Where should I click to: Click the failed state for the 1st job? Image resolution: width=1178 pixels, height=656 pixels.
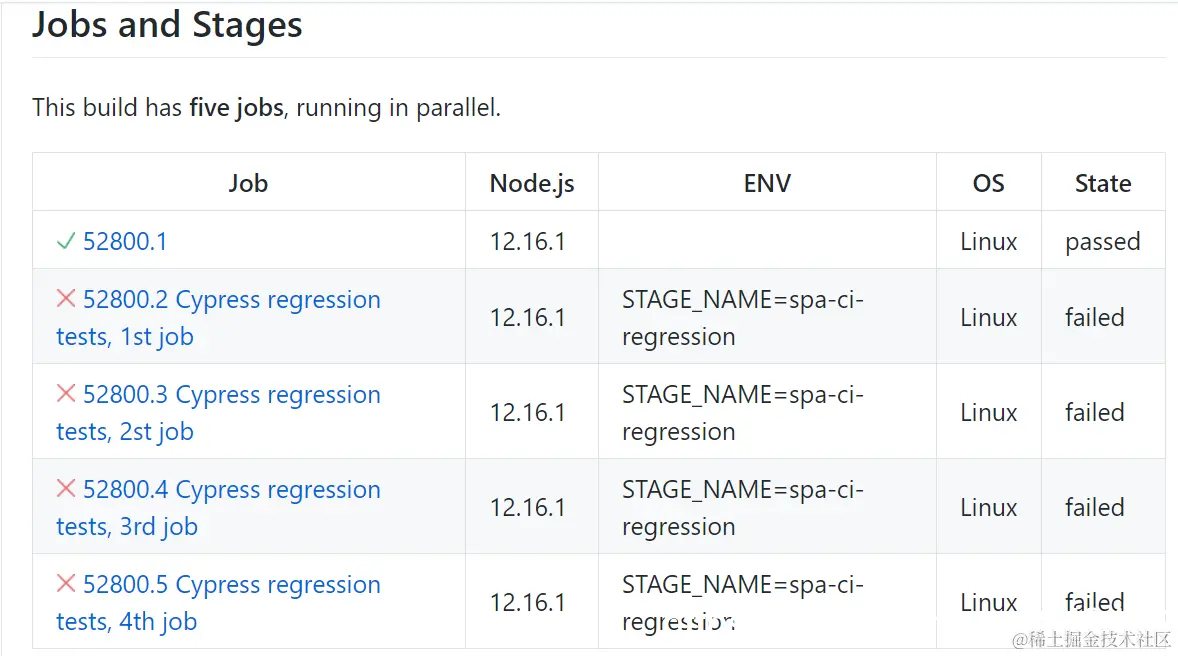tap(1094, 317)
